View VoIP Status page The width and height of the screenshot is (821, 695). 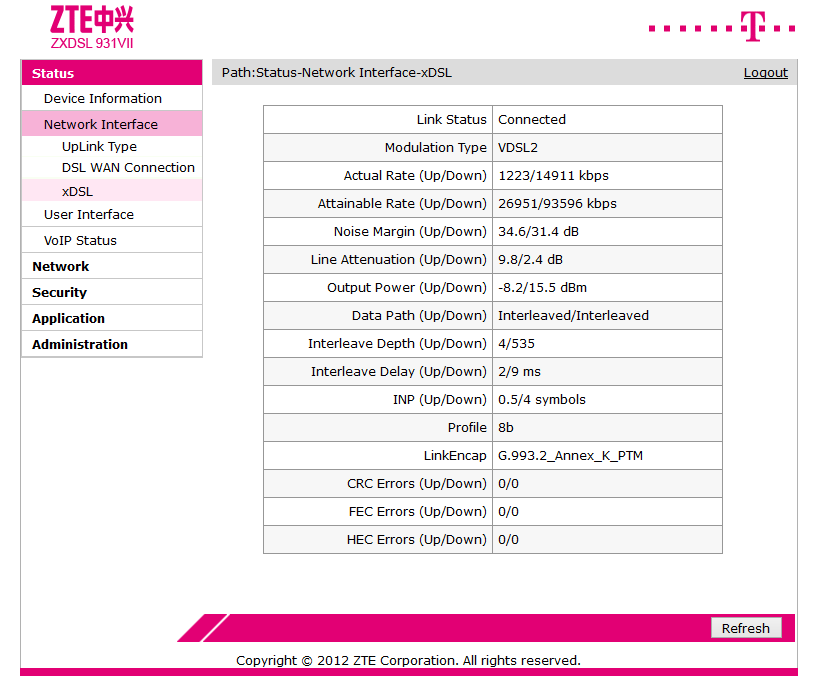coord(80,240)
